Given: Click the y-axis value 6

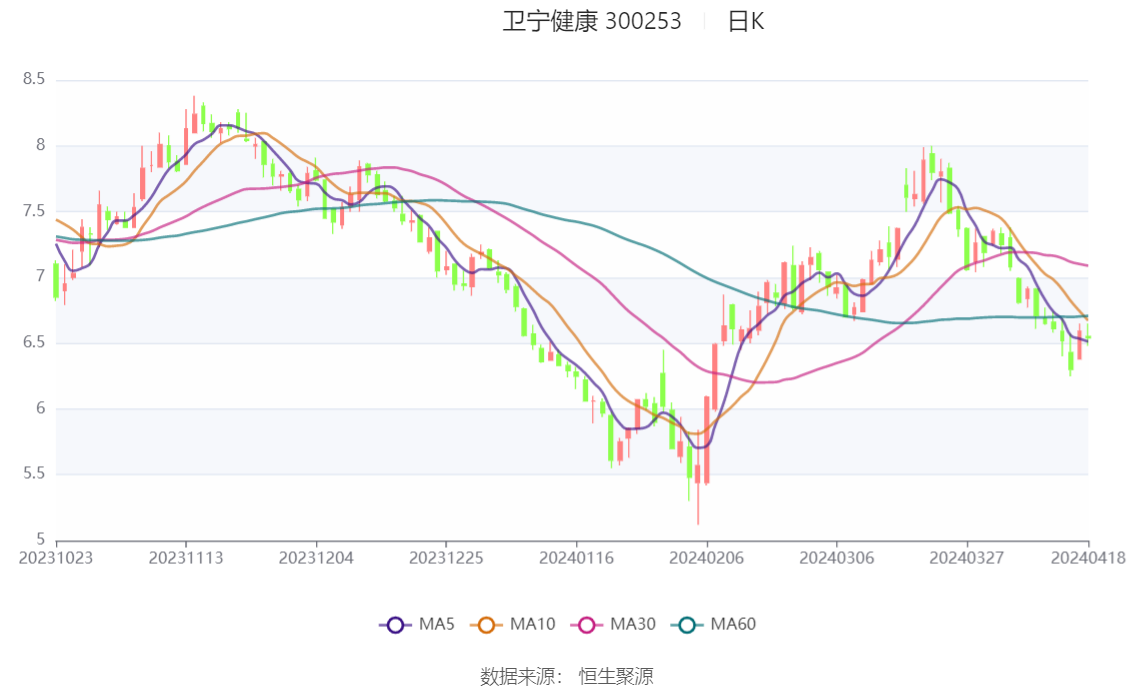Looking at the screenshot, I should pos(40,408).
